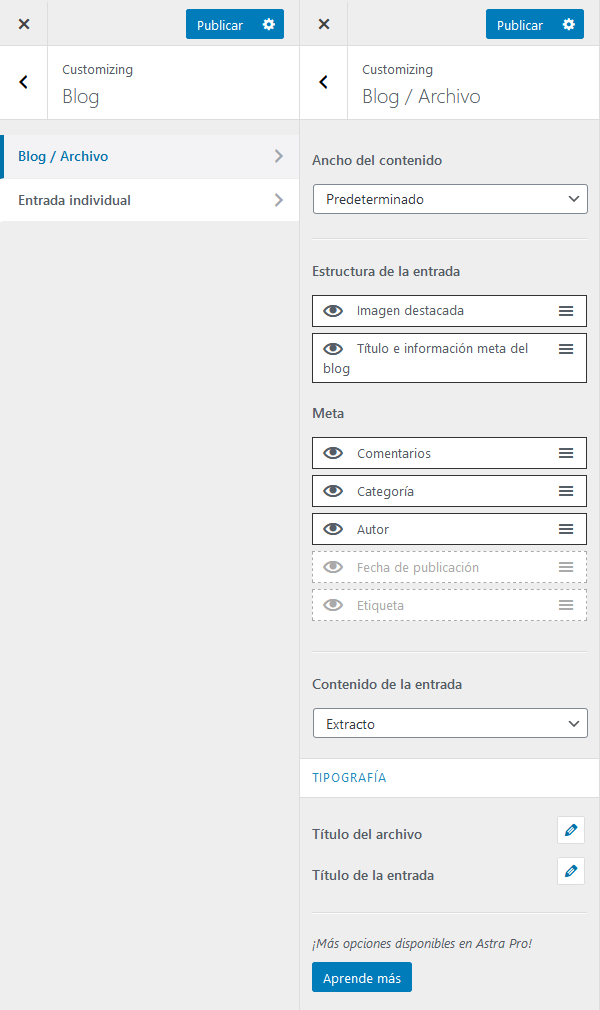The height and width of the screenshot is (1010, 600).
Task: Open the Extracto content dropdown
Action: tap(450, 722)
